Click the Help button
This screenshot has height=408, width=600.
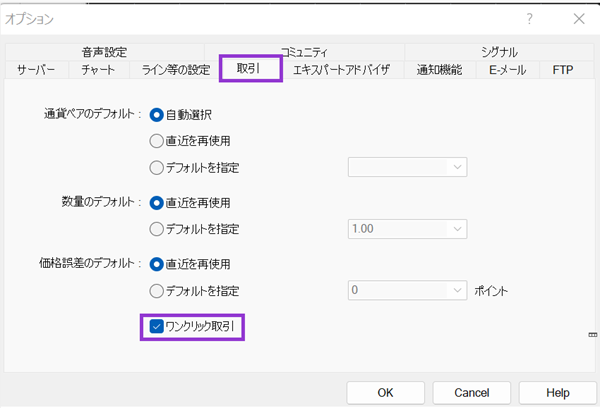558,393
